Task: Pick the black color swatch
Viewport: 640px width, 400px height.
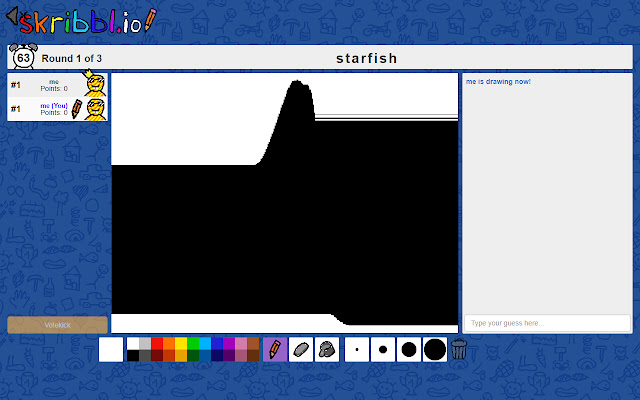Action: point(133,356)
